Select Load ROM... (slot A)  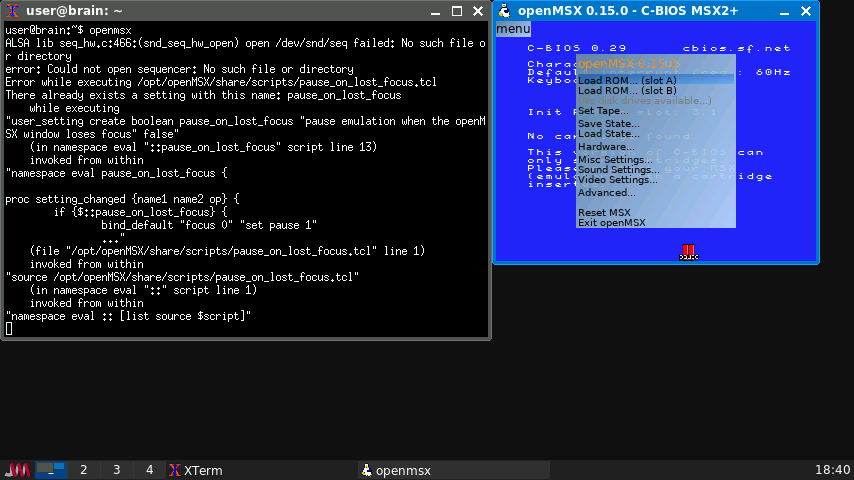pyautogui.click(x=627, y=80)
